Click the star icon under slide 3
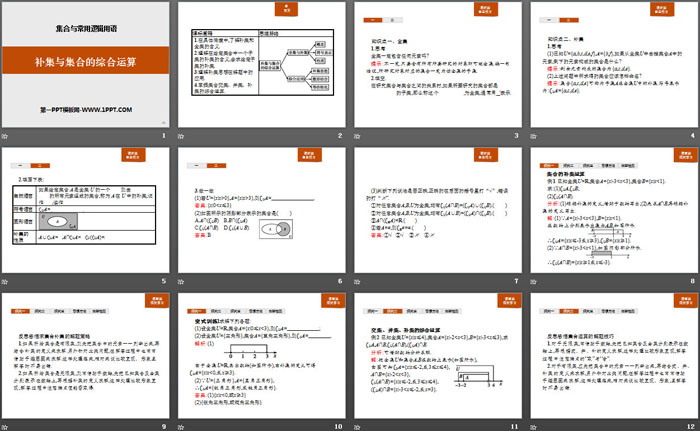This screenshot has height=431, width=700. (x=357, y=136)
